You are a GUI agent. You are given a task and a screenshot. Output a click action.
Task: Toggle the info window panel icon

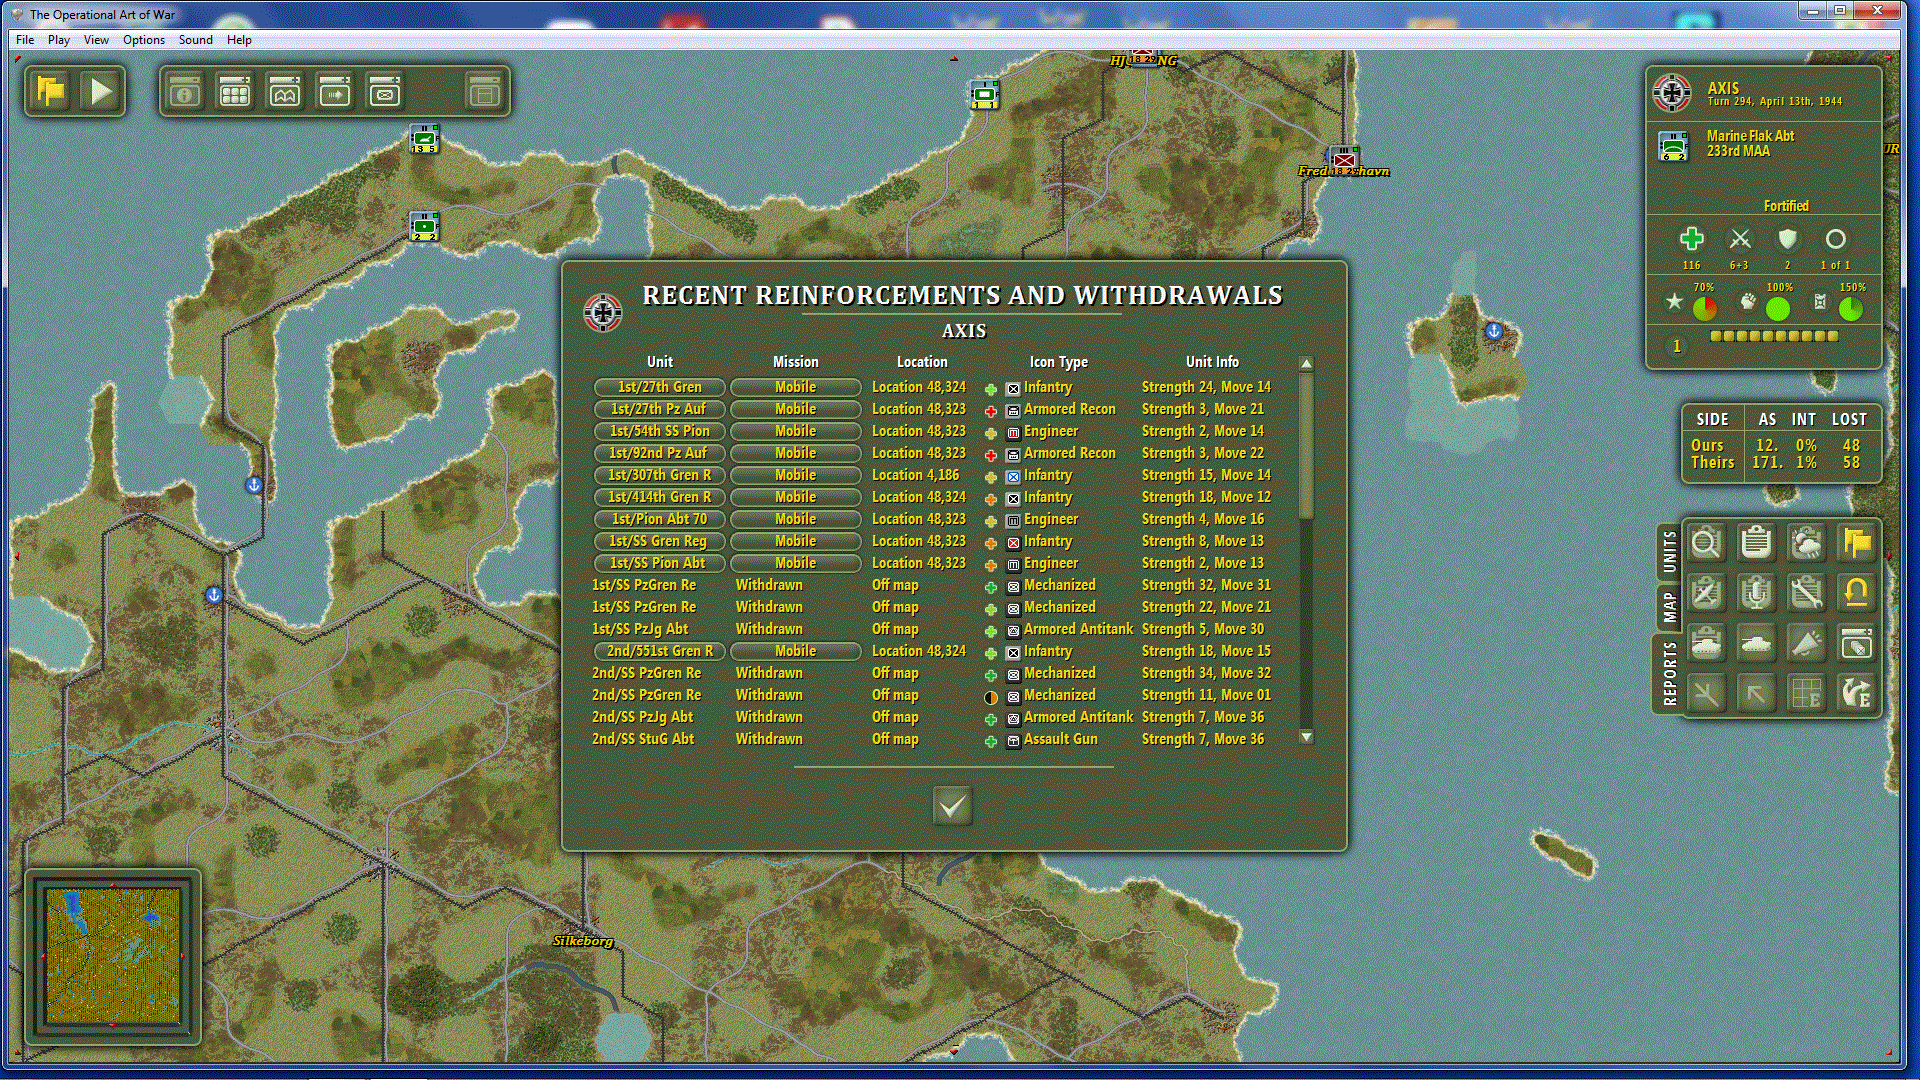[x=185, y=92]
